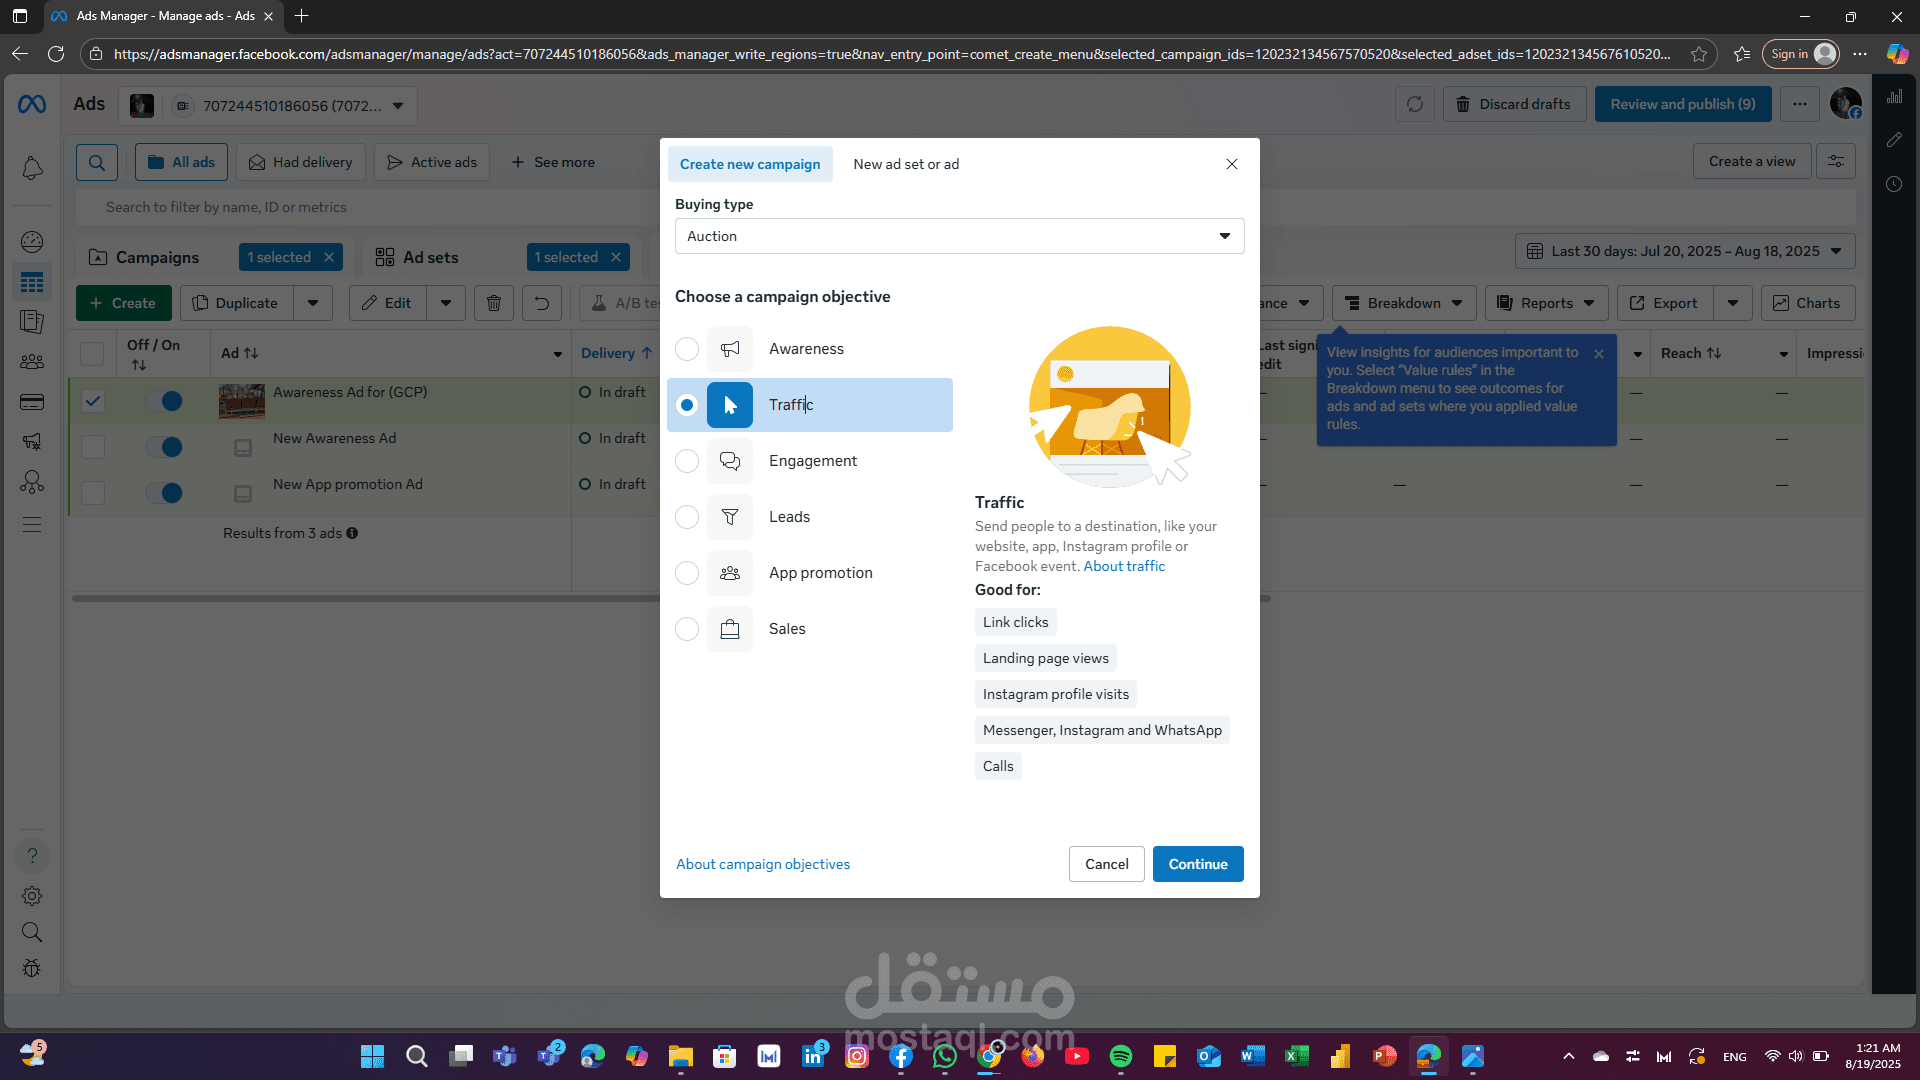This screenshot has width=1920, height=1080.
Task: Toggle Awareness Ad for (GCP) on/off switch
Action: coord(164,401)
